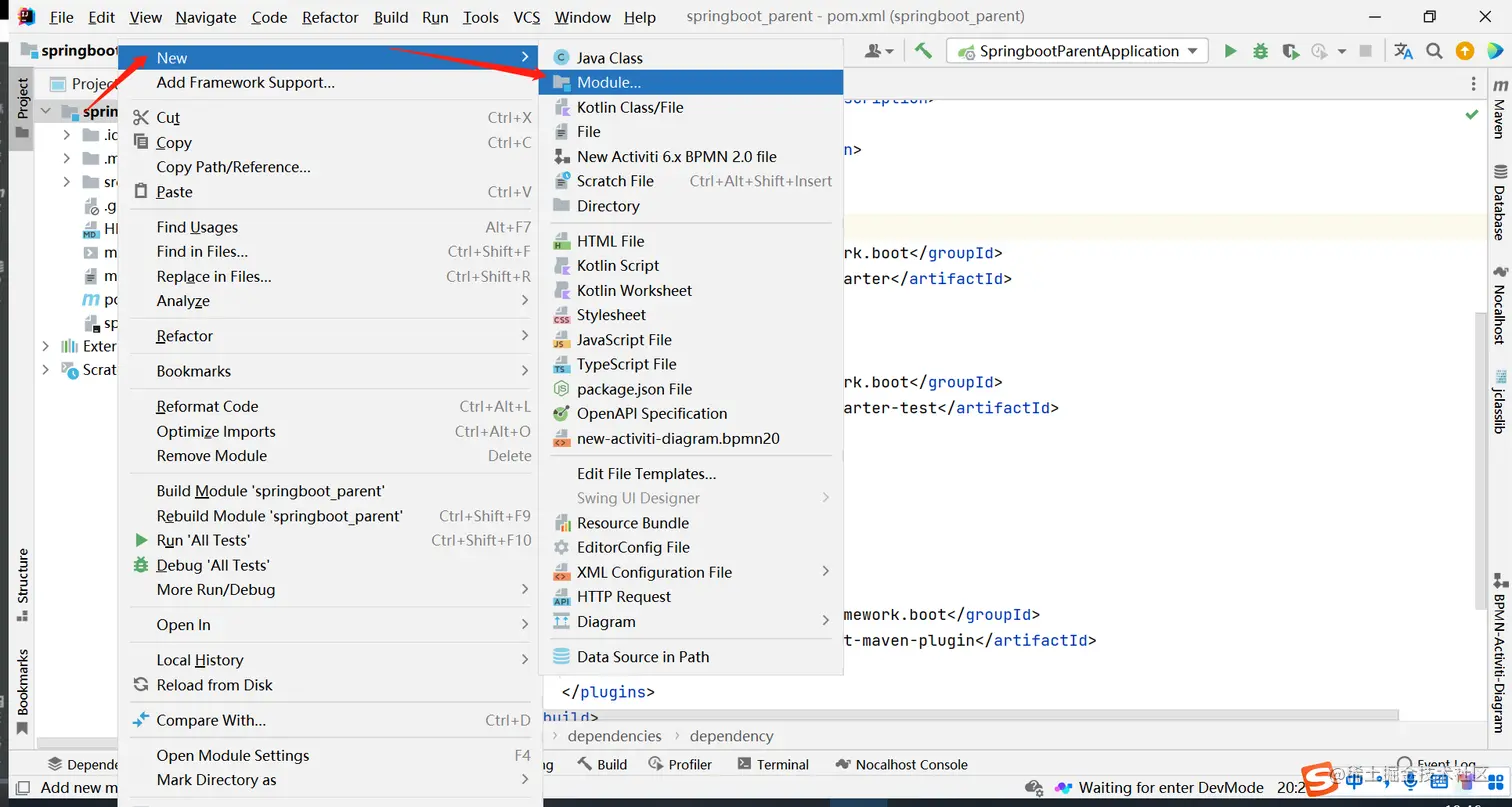Screen dimensions: 1512x807
Task: Open Search Everywhere magnifier icon
Action: pyautogui.click(x=1434, y=51)
